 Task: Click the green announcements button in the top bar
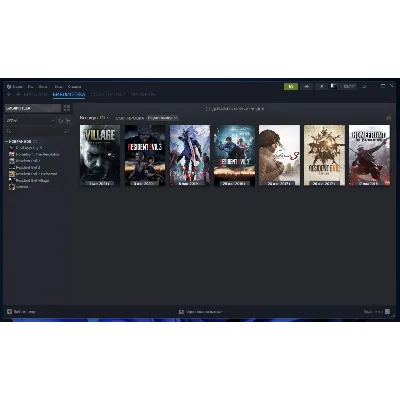[291, 87]
